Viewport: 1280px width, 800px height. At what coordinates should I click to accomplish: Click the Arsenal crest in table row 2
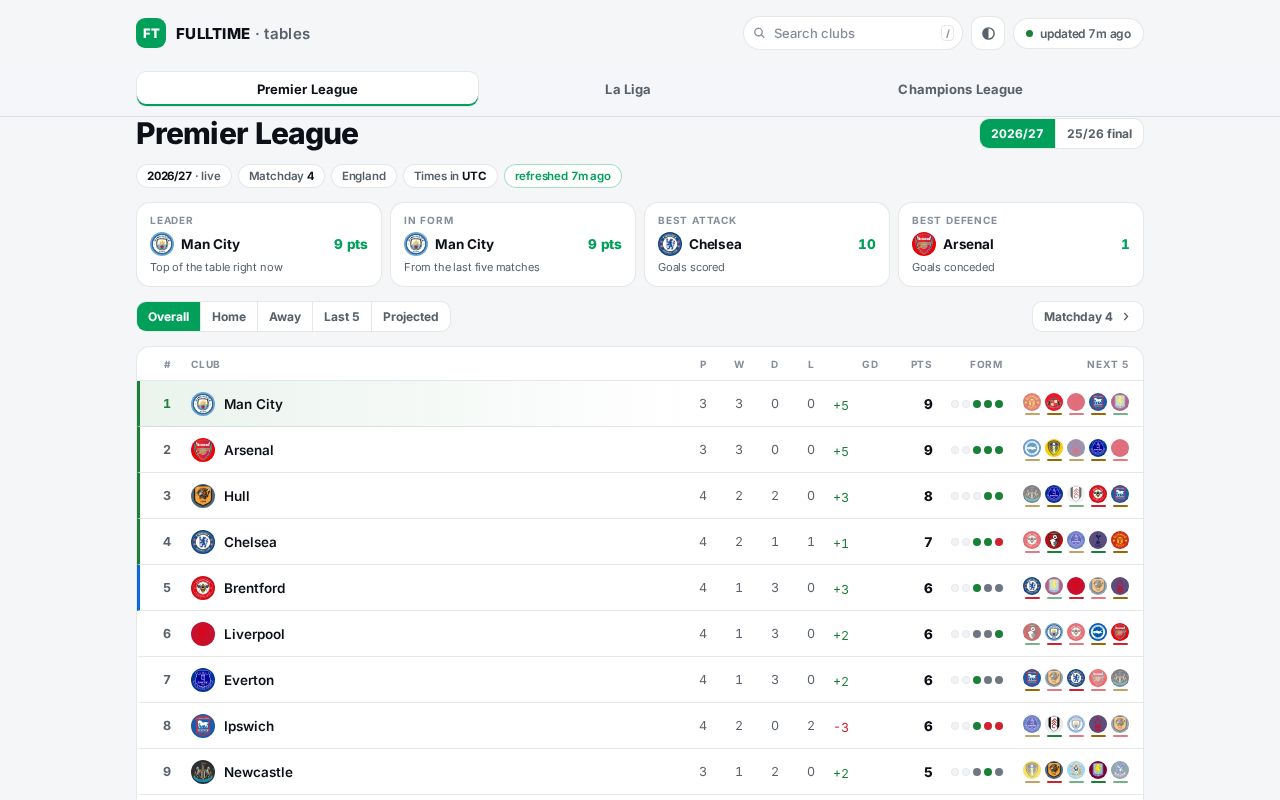coord(203,450)
